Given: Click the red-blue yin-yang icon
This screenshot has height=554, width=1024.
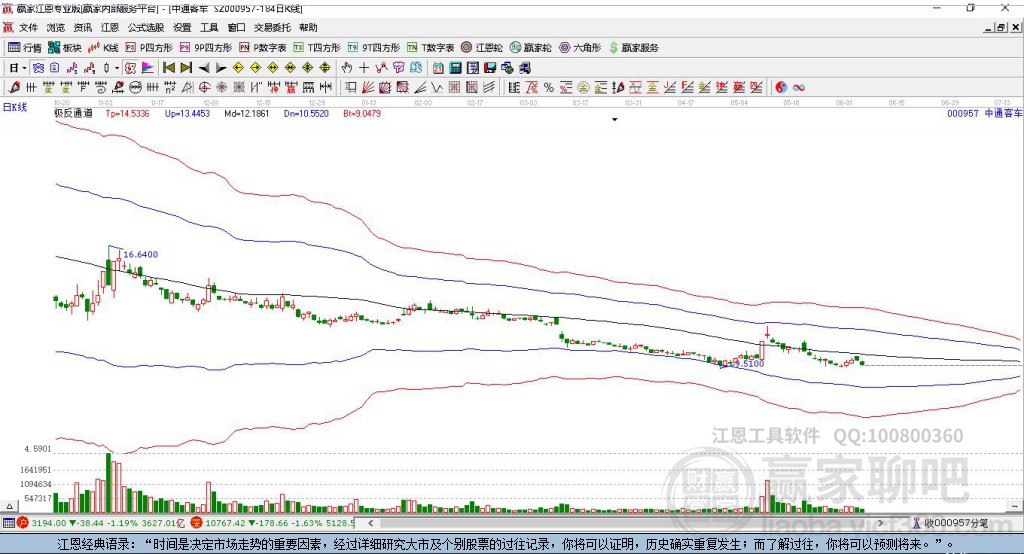Looking at the screenshot, I should [781, 88].
